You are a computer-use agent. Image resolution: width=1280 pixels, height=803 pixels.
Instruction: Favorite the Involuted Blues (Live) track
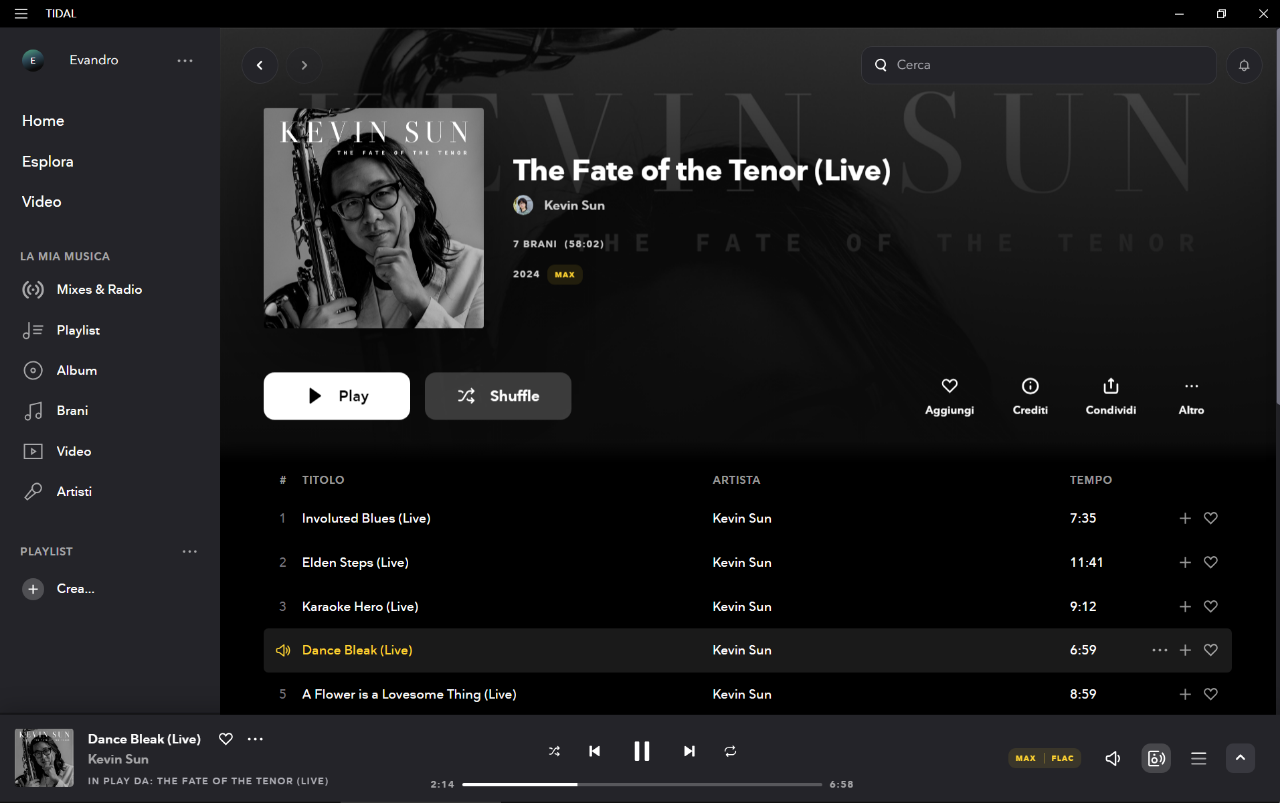(x=1210, y=518)
